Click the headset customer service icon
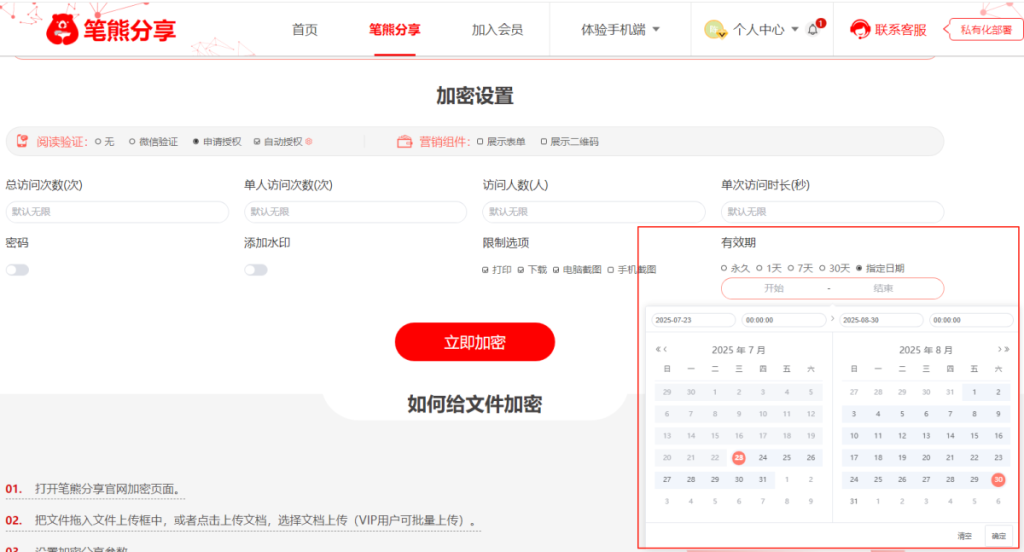 859,29
